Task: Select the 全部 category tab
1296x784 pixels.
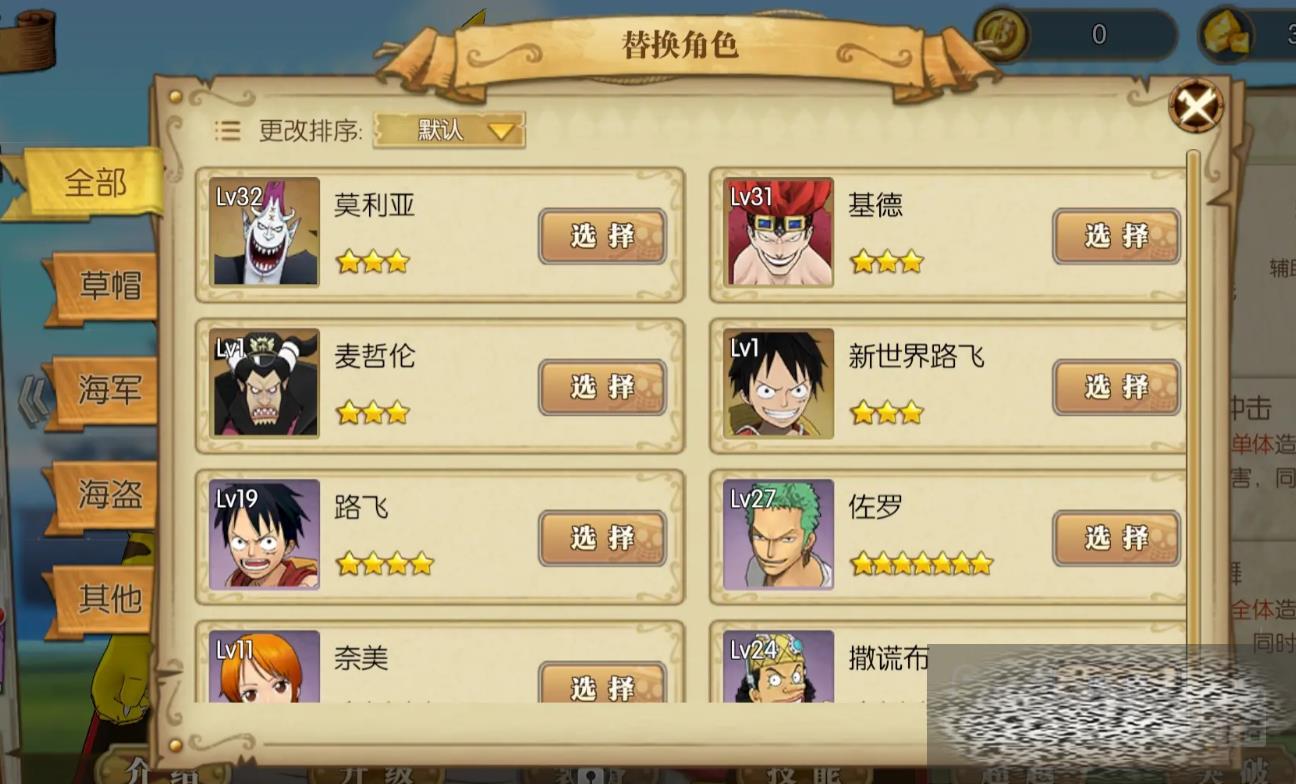Action: [x=94, y=183]
